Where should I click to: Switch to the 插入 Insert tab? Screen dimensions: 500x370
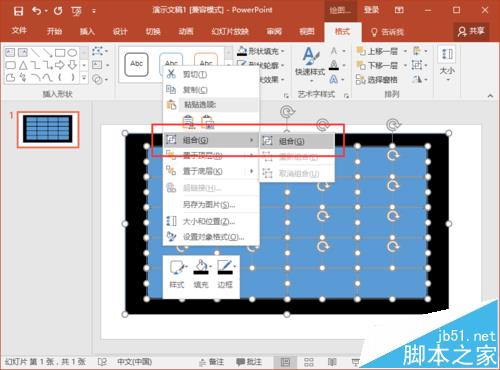tap(87, 31)
